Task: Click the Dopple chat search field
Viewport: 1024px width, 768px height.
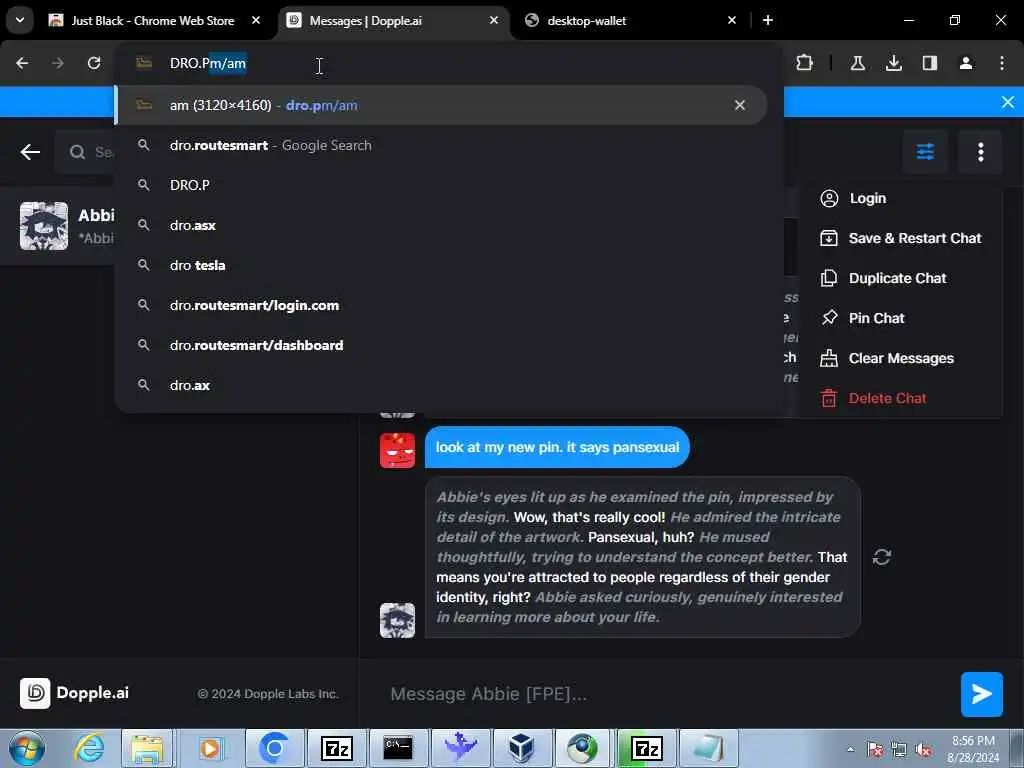Action: click(x=85, y=152)
